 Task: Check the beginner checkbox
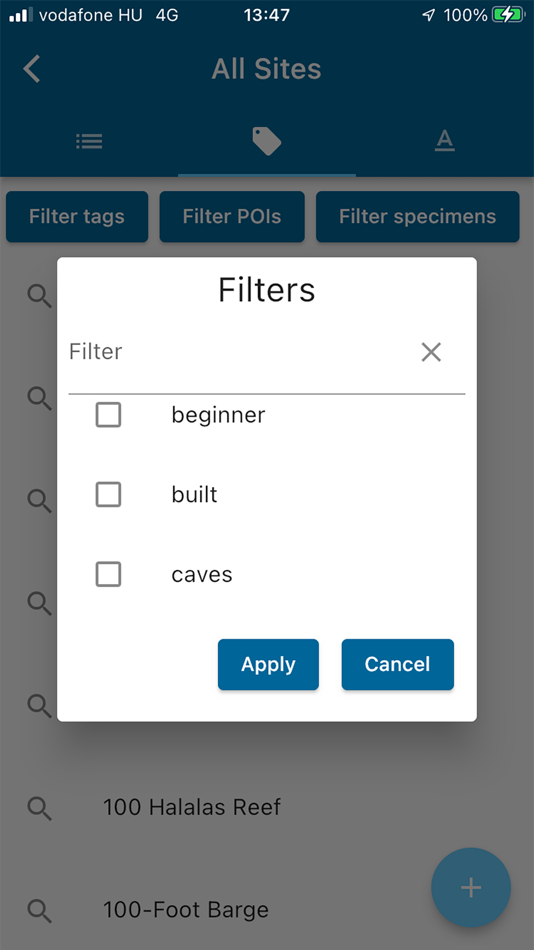pyautogui.click(x=108, y=415)
